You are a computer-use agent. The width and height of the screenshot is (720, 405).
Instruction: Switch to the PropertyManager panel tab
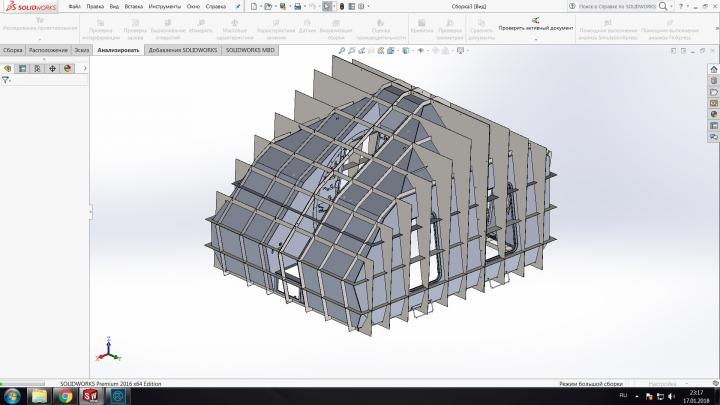click(22, 68)
